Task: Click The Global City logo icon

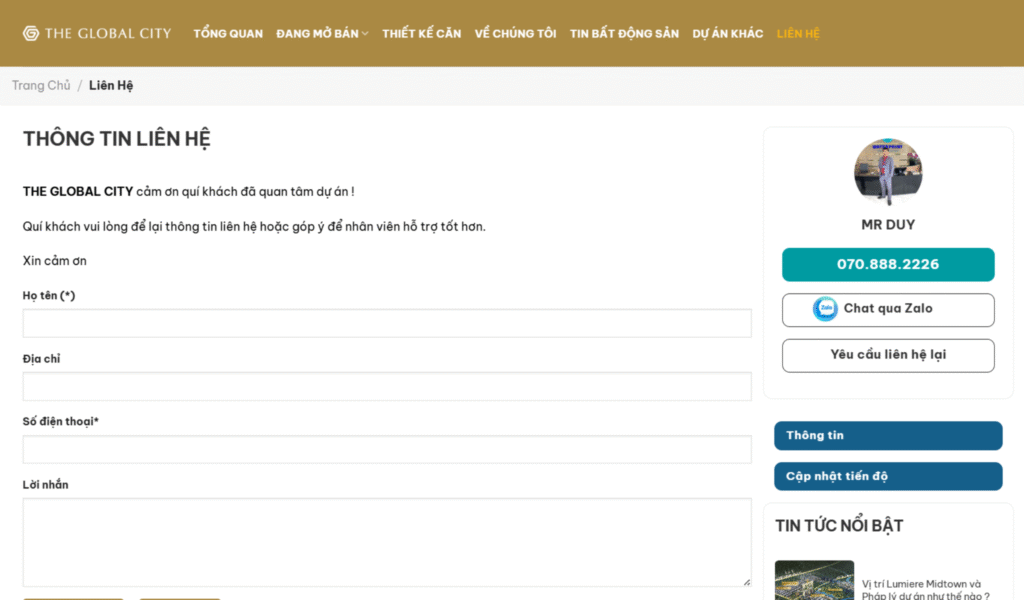Action: [x=31, y=33]
